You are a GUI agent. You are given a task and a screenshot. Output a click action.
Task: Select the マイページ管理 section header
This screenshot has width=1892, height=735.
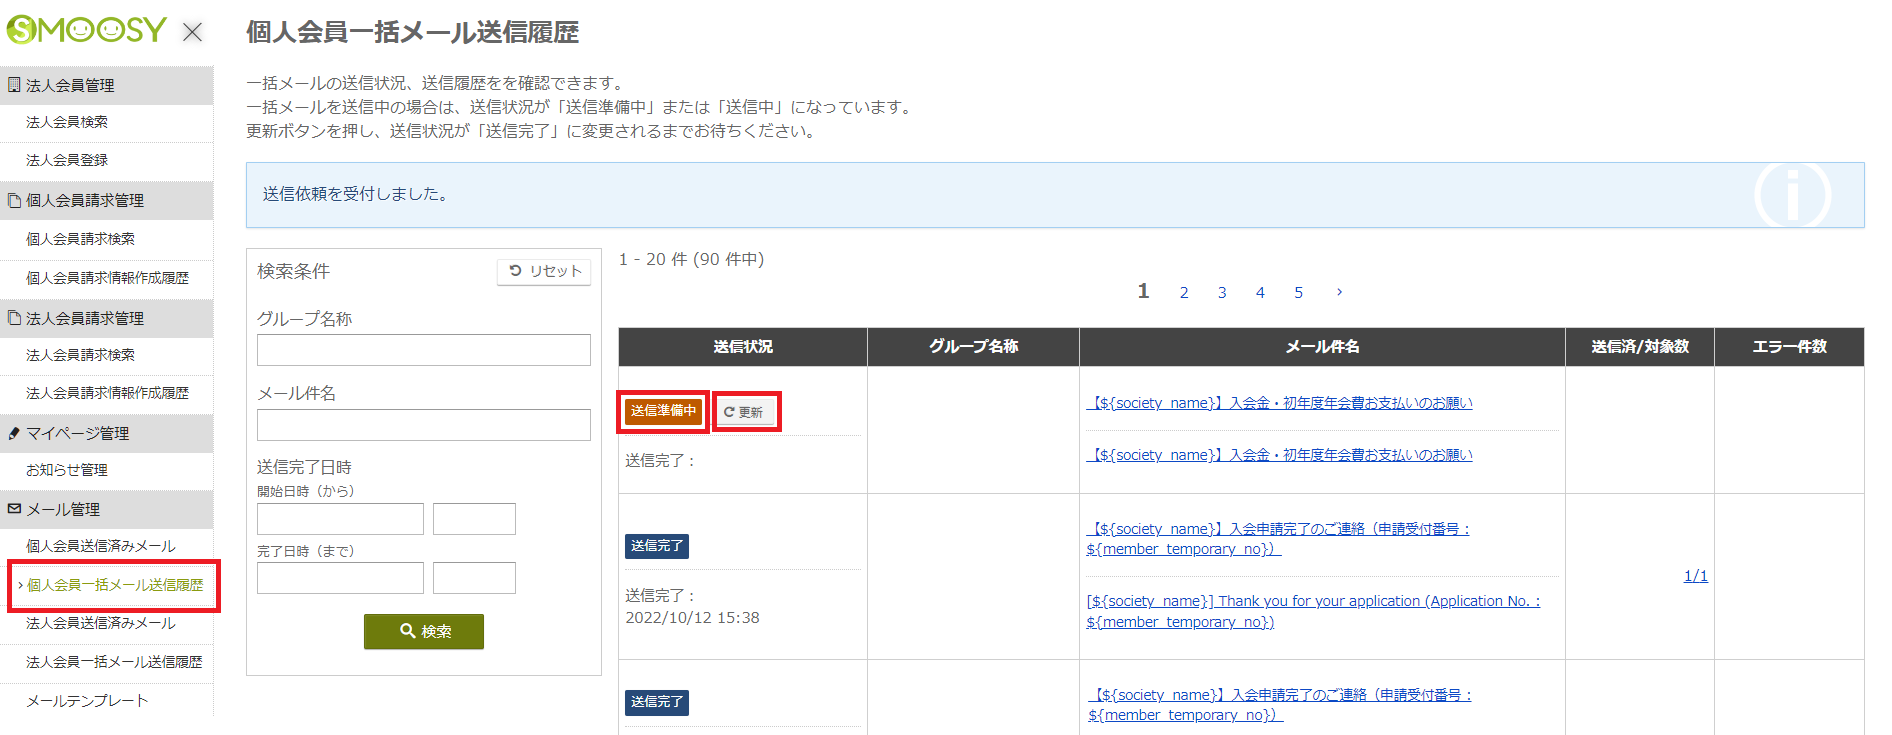point(106,433)
